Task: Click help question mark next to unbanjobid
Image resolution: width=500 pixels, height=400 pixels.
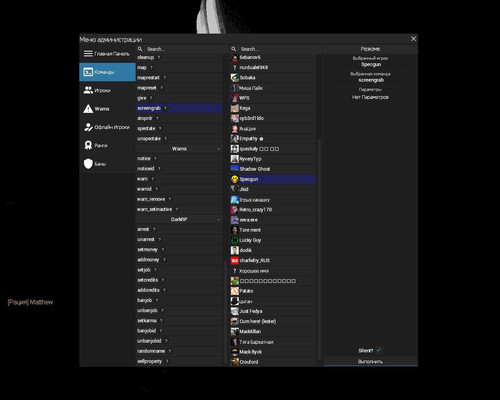Action: [166, 341]
